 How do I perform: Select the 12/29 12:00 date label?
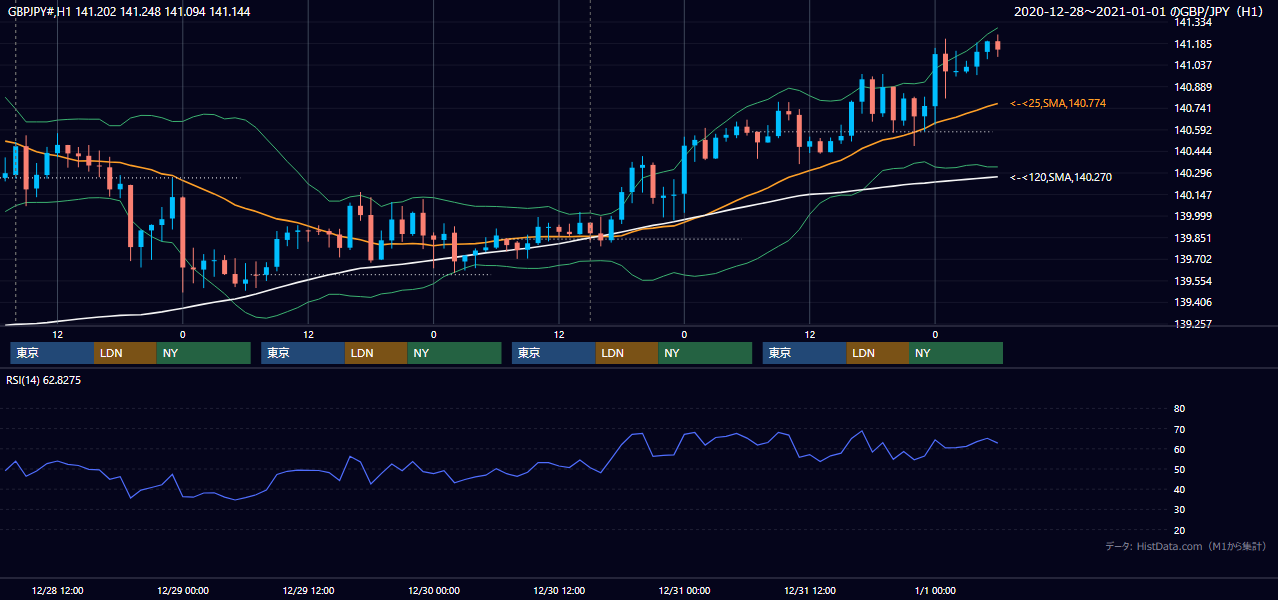(x=308, y=590)
